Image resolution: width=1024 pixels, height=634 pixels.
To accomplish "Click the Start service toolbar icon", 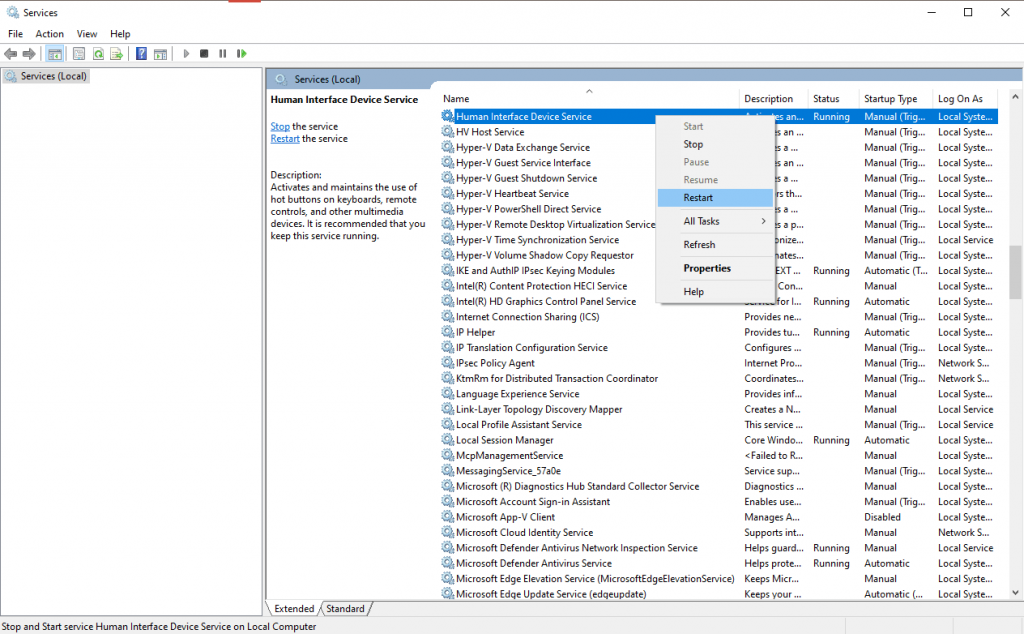I will coord(184,53).
